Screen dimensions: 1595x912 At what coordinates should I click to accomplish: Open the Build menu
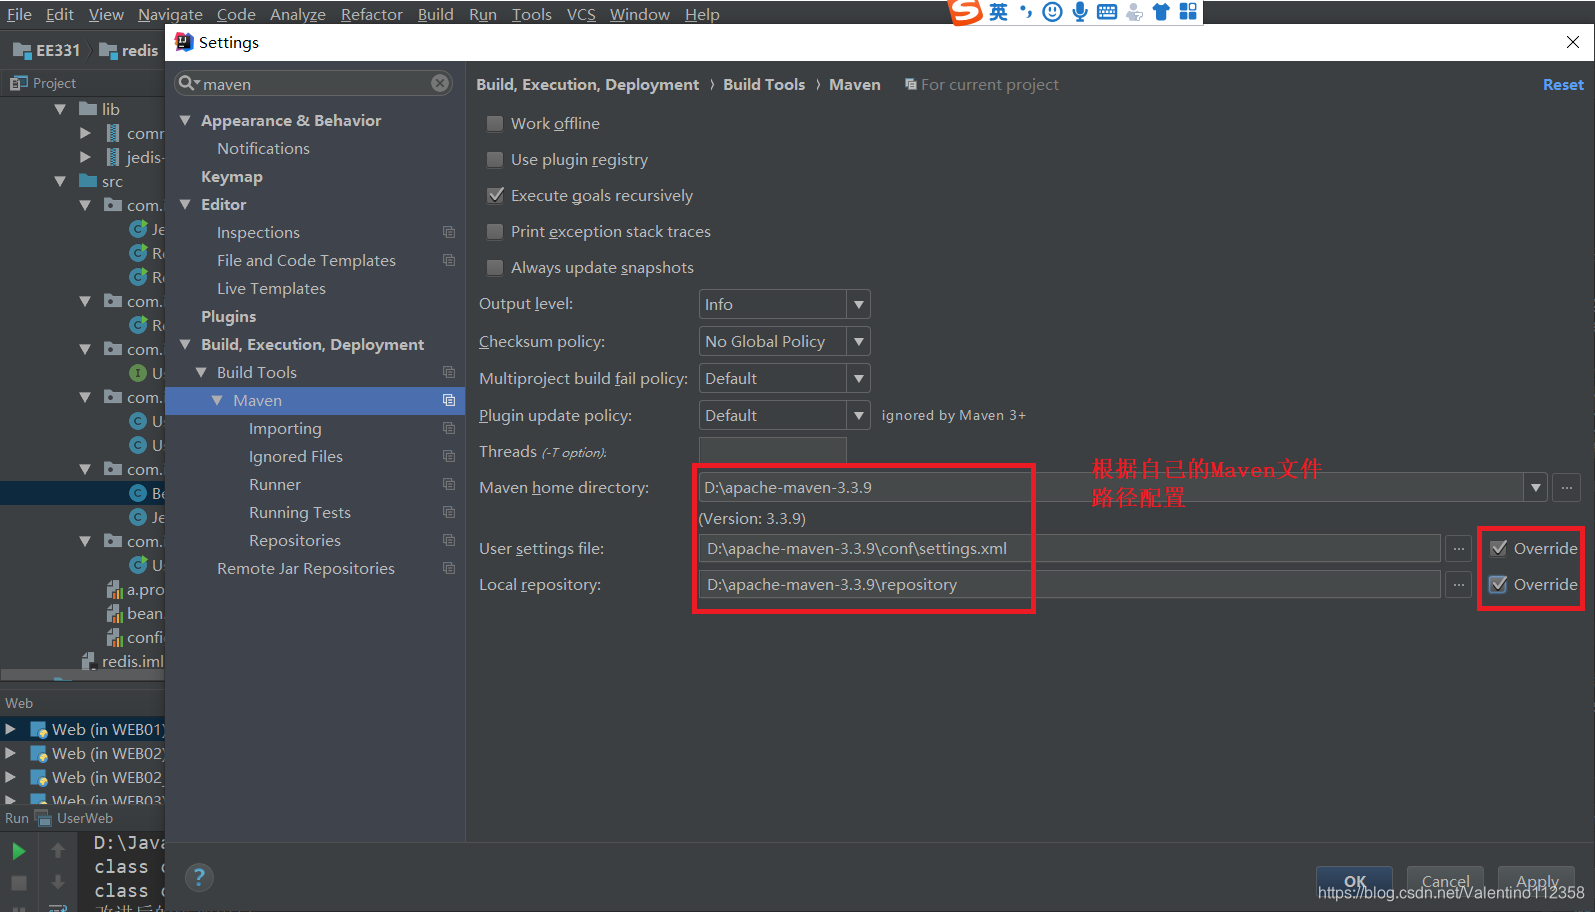pyautogui.click(x=435, y=14)
